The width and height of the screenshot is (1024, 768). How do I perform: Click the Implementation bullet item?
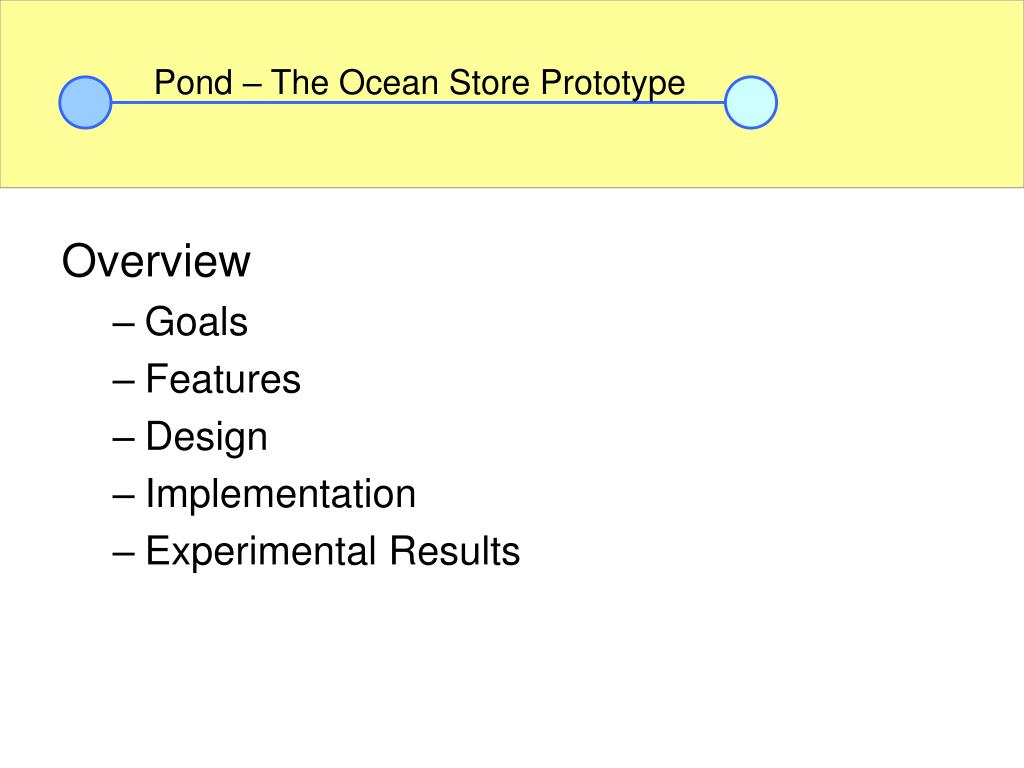pyautogui.click(x=280, y=494)
